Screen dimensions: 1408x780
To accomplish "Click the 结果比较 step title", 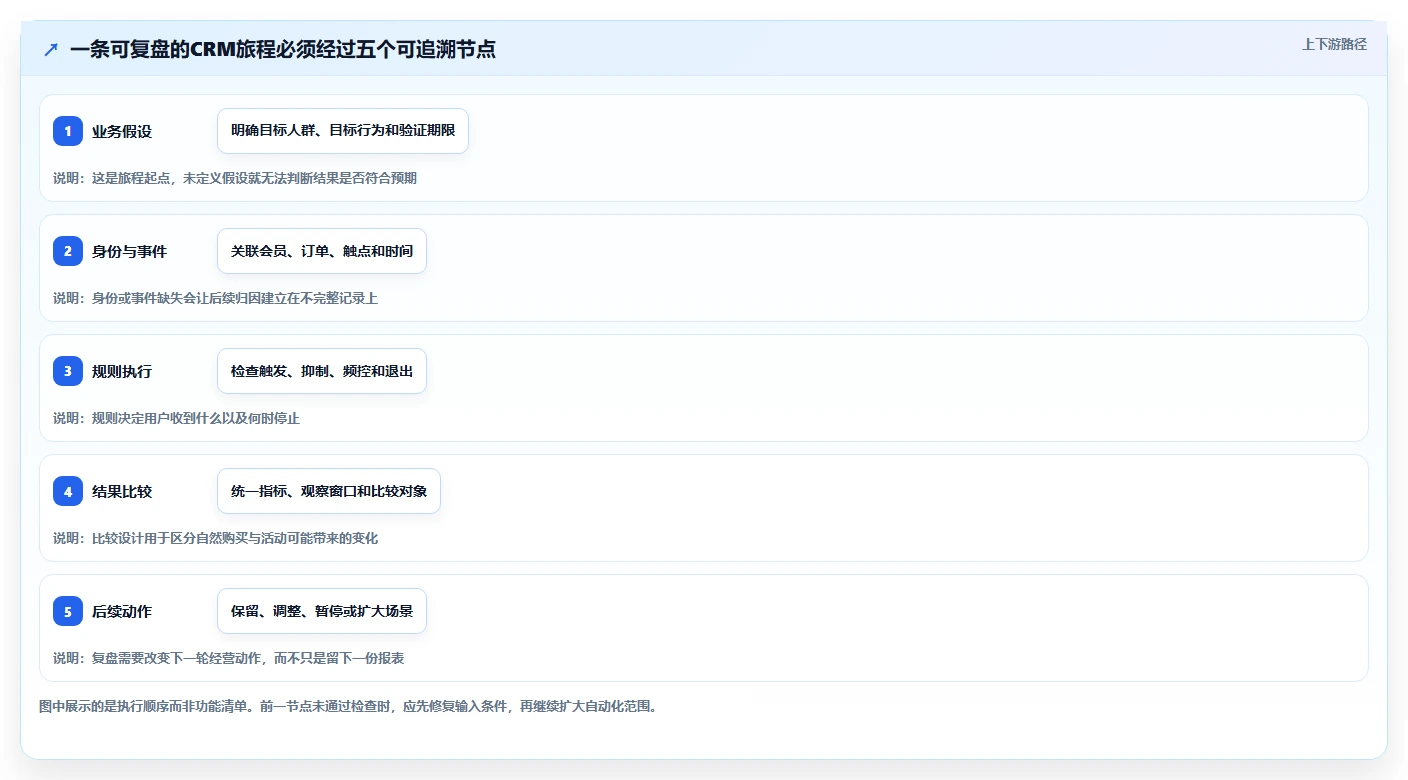I will [x=122, y=492].
